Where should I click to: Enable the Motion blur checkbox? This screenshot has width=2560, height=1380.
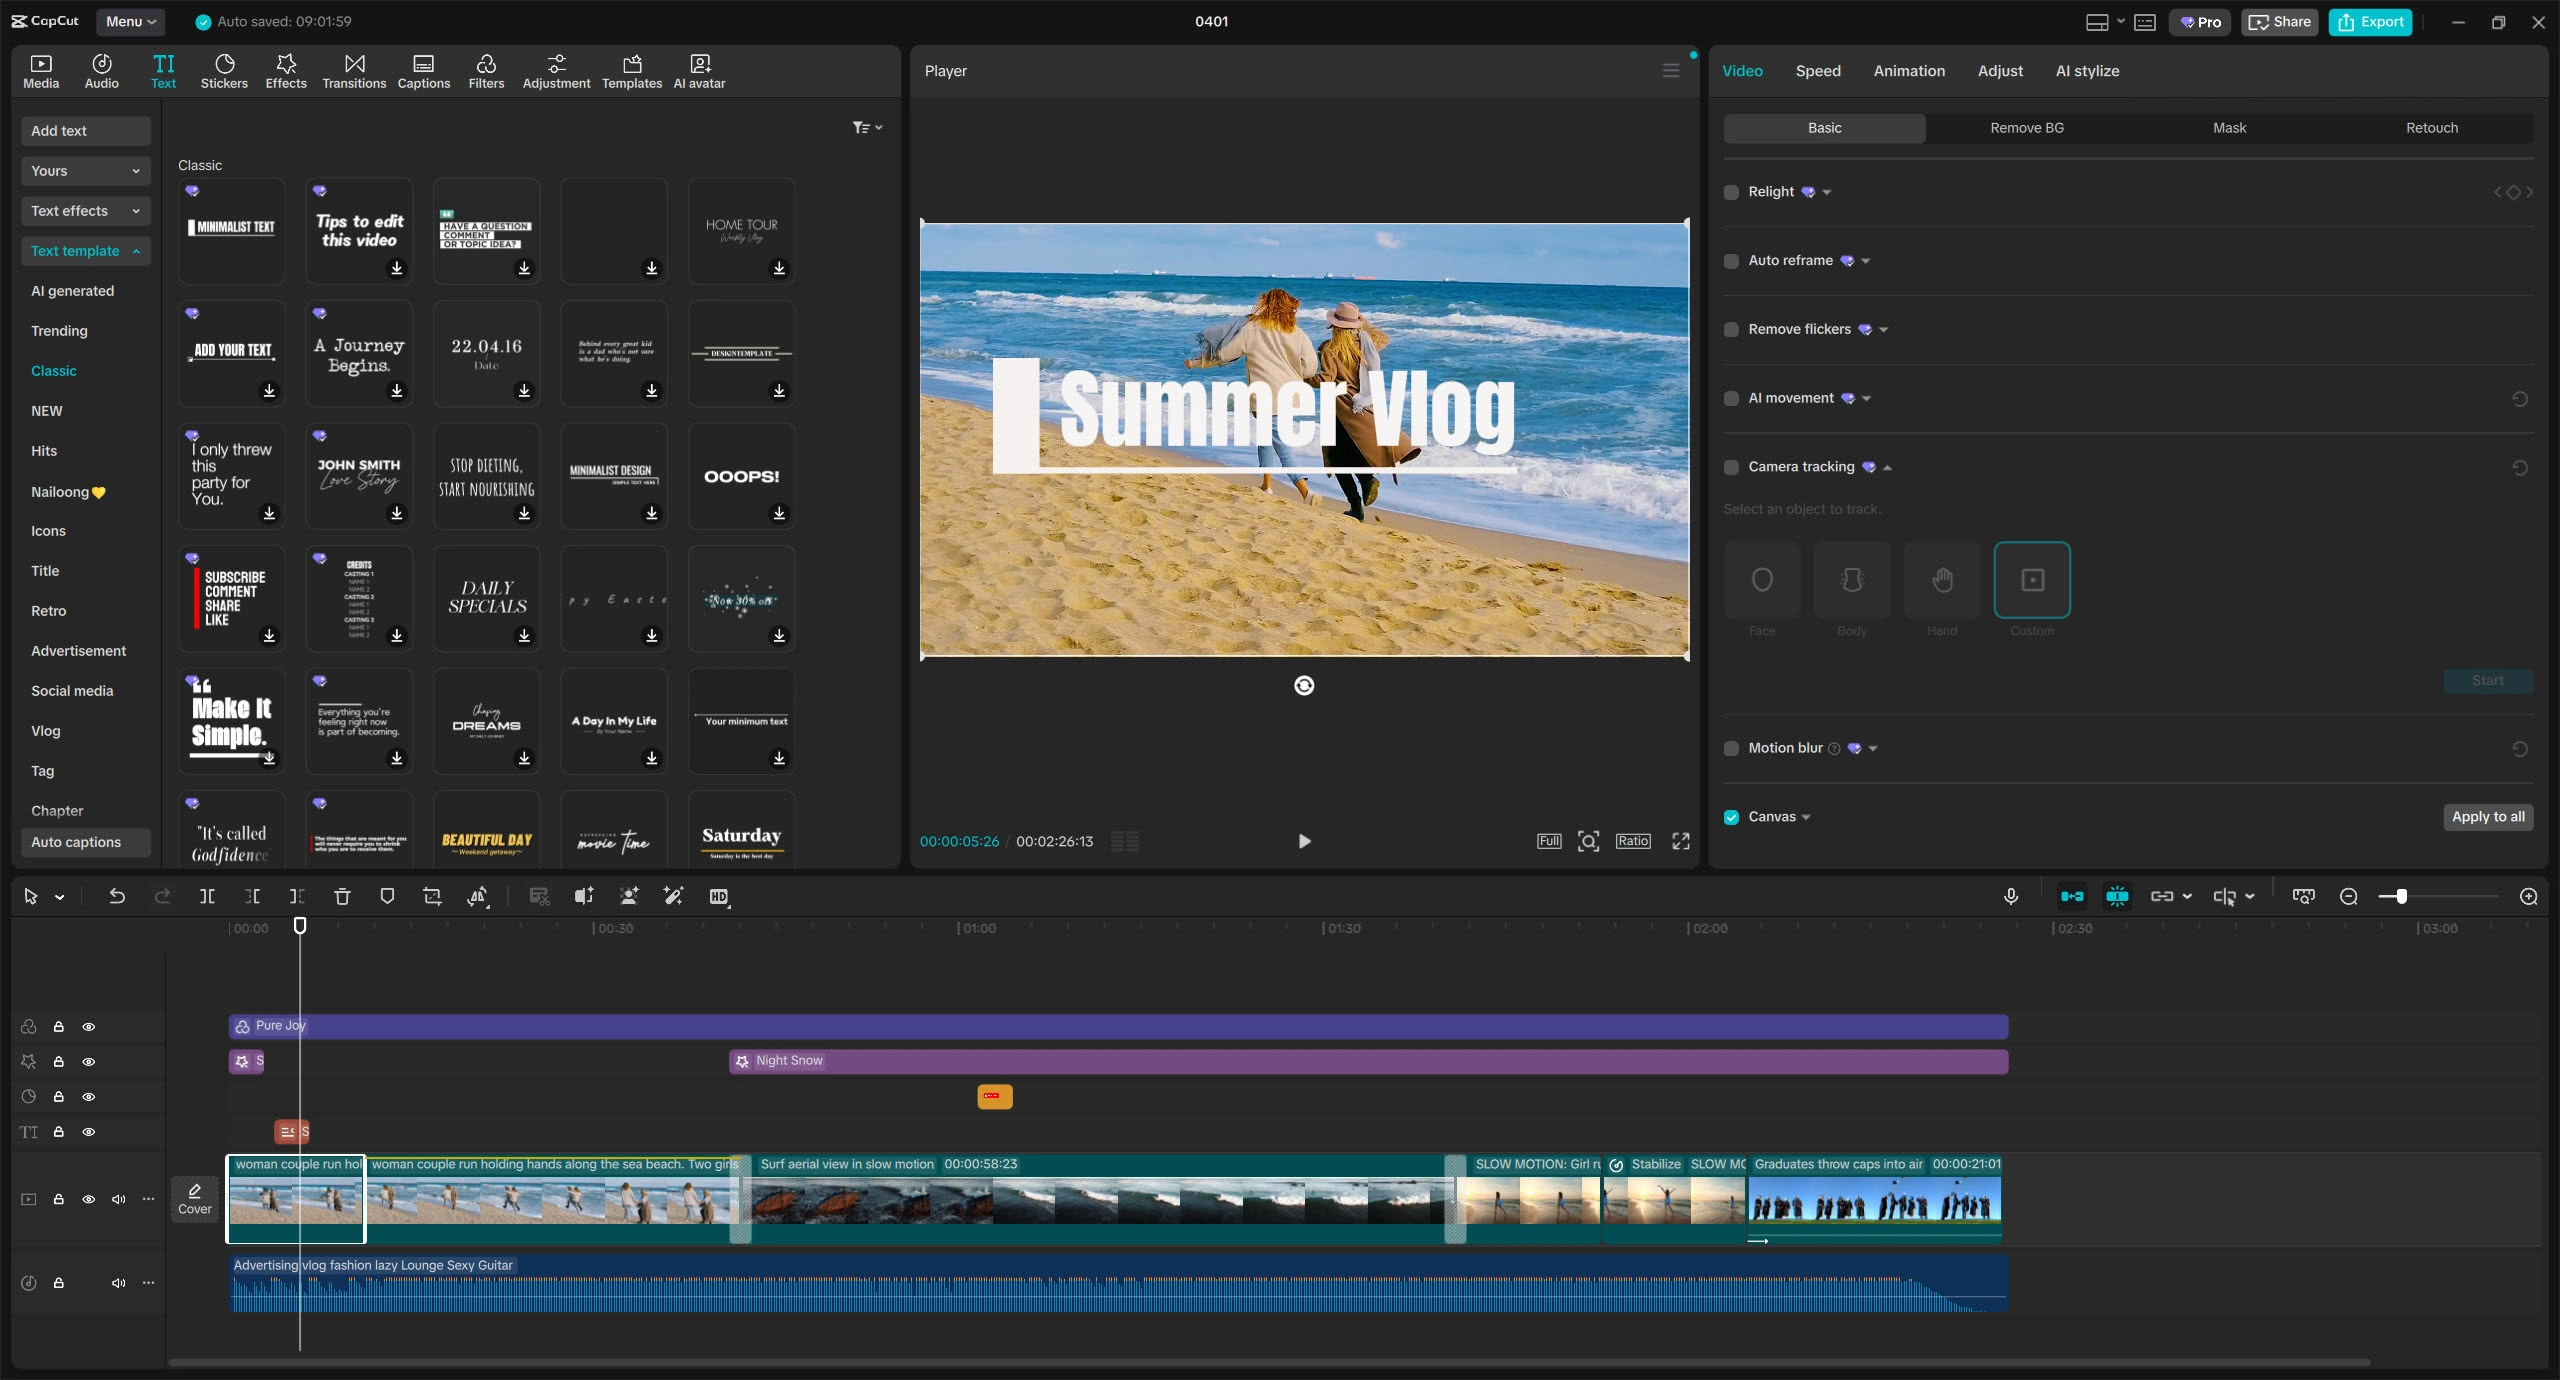click(x=1731, y=748)
